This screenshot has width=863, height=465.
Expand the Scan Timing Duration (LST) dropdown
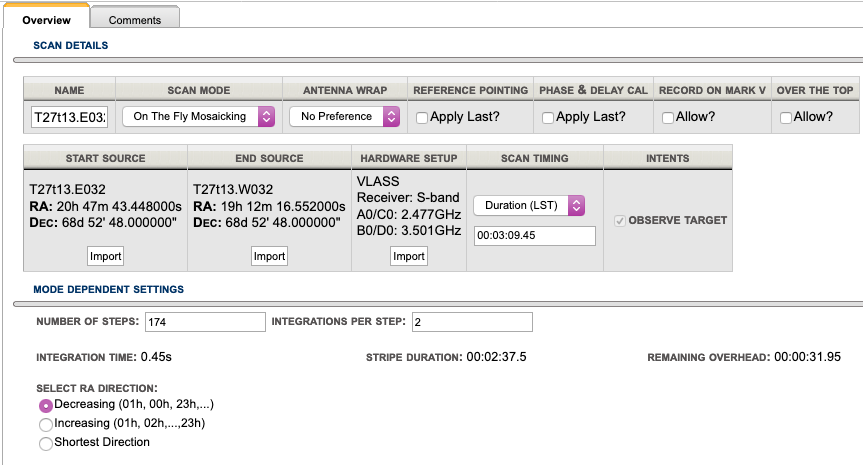click(x=529, y=205)
